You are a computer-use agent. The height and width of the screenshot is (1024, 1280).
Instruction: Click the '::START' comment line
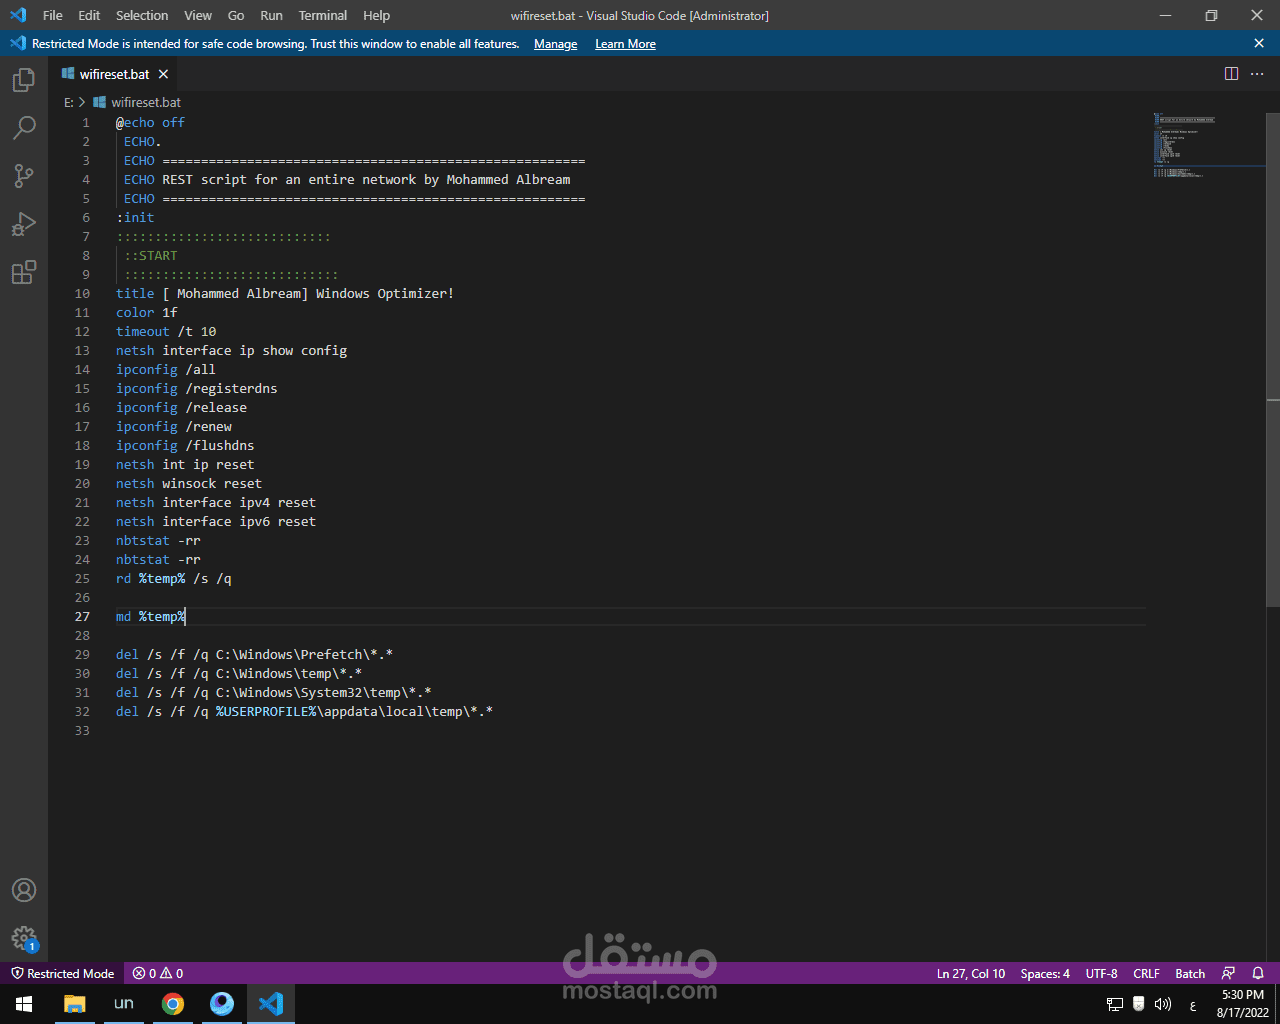151,255
